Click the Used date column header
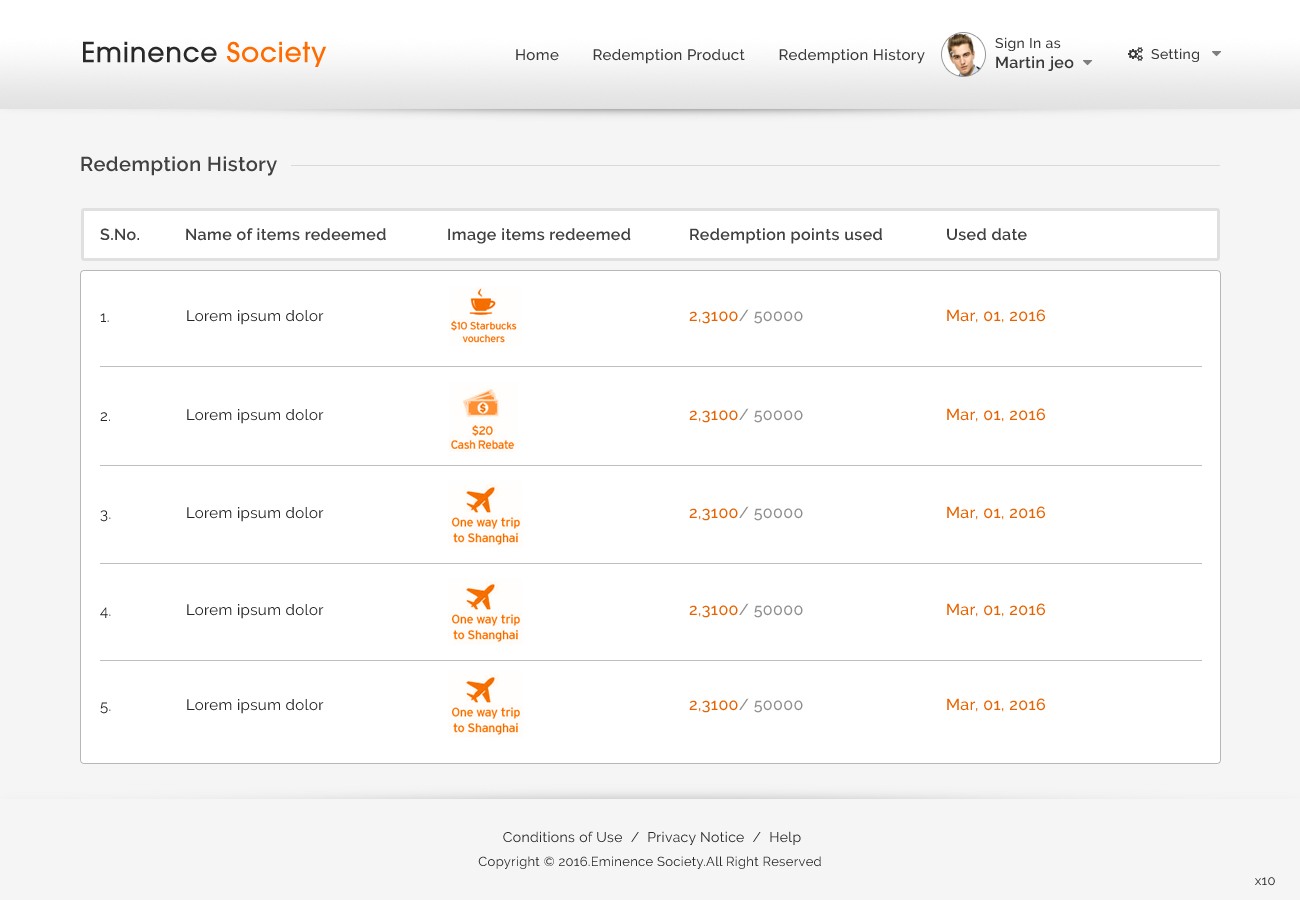1300x900 pixels. [x=986, y=235]
